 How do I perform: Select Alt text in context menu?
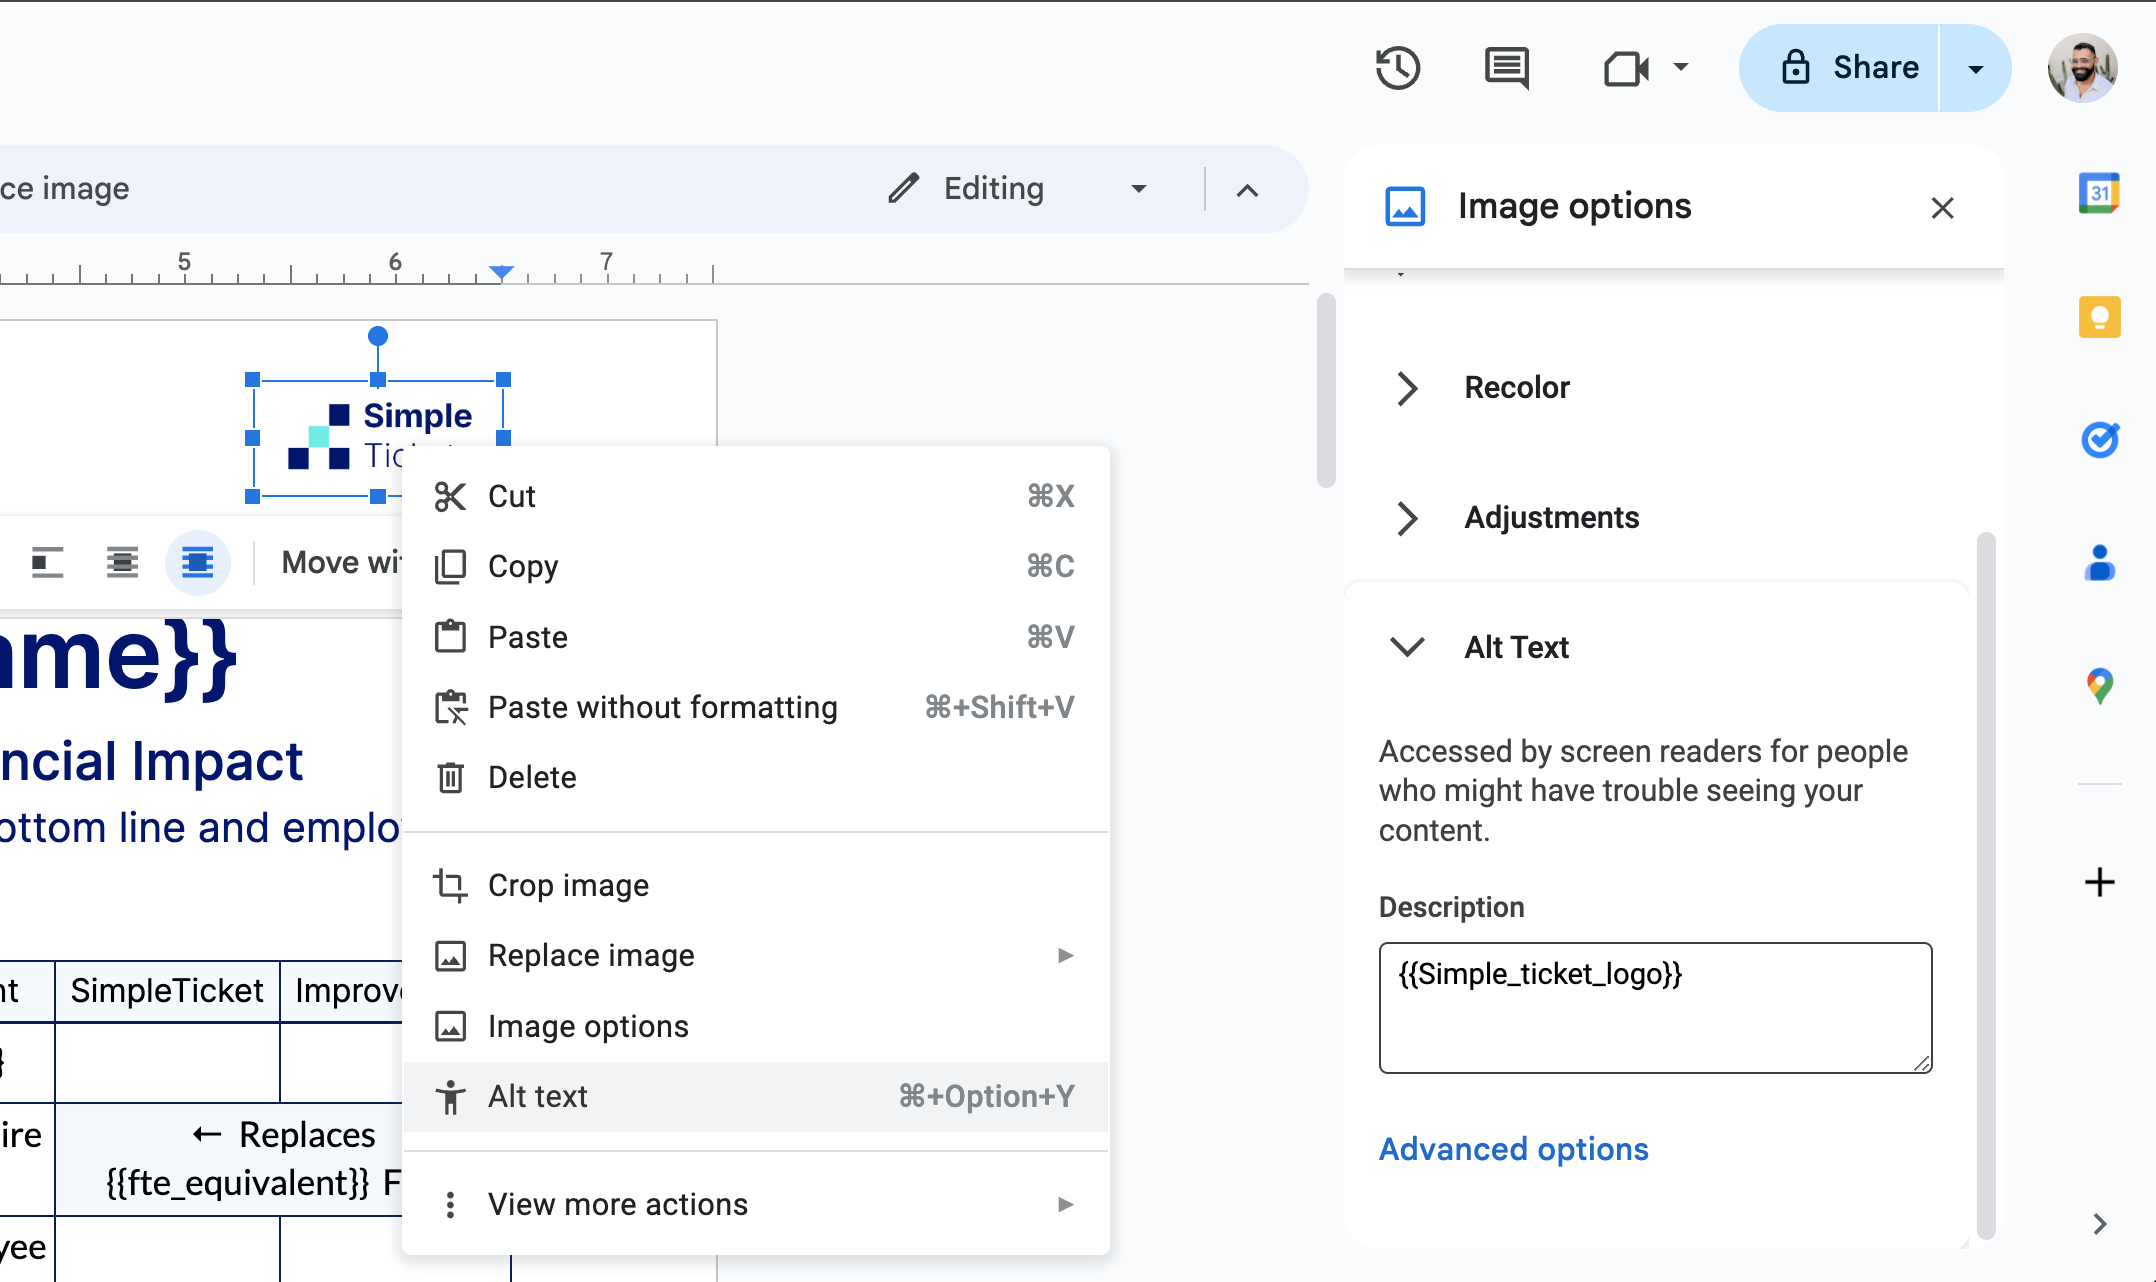coord(538,1097)
